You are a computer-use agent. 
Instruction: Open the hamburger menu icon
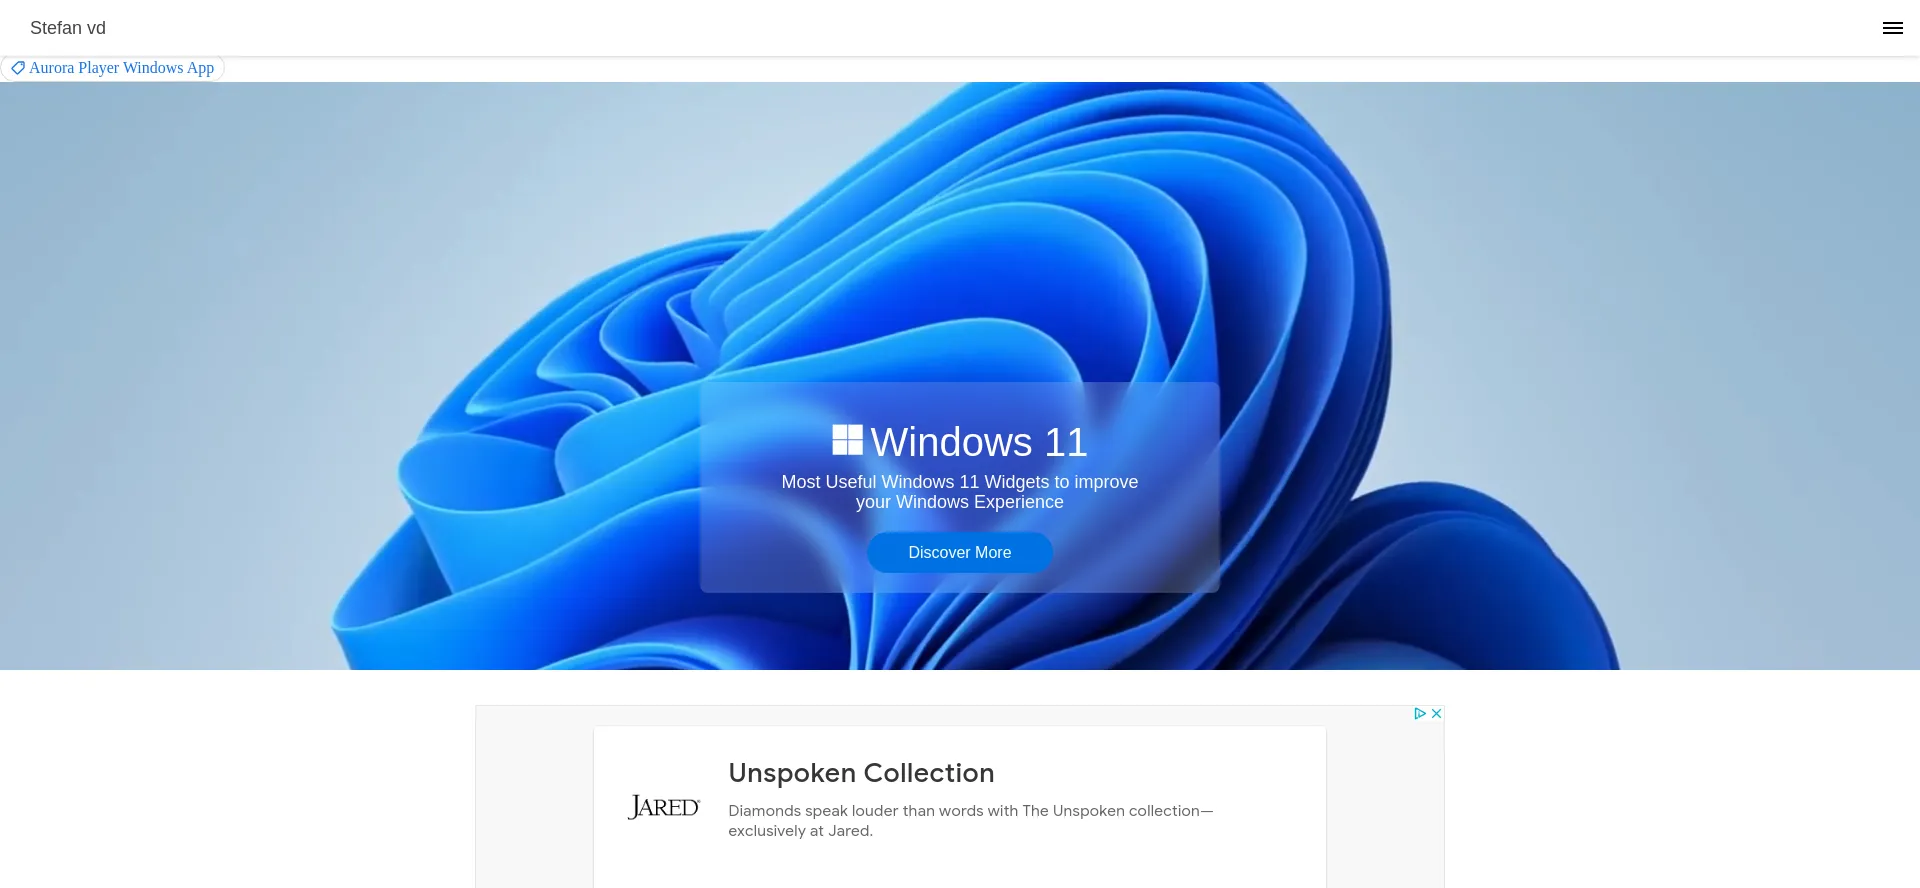pos(1892,28)
